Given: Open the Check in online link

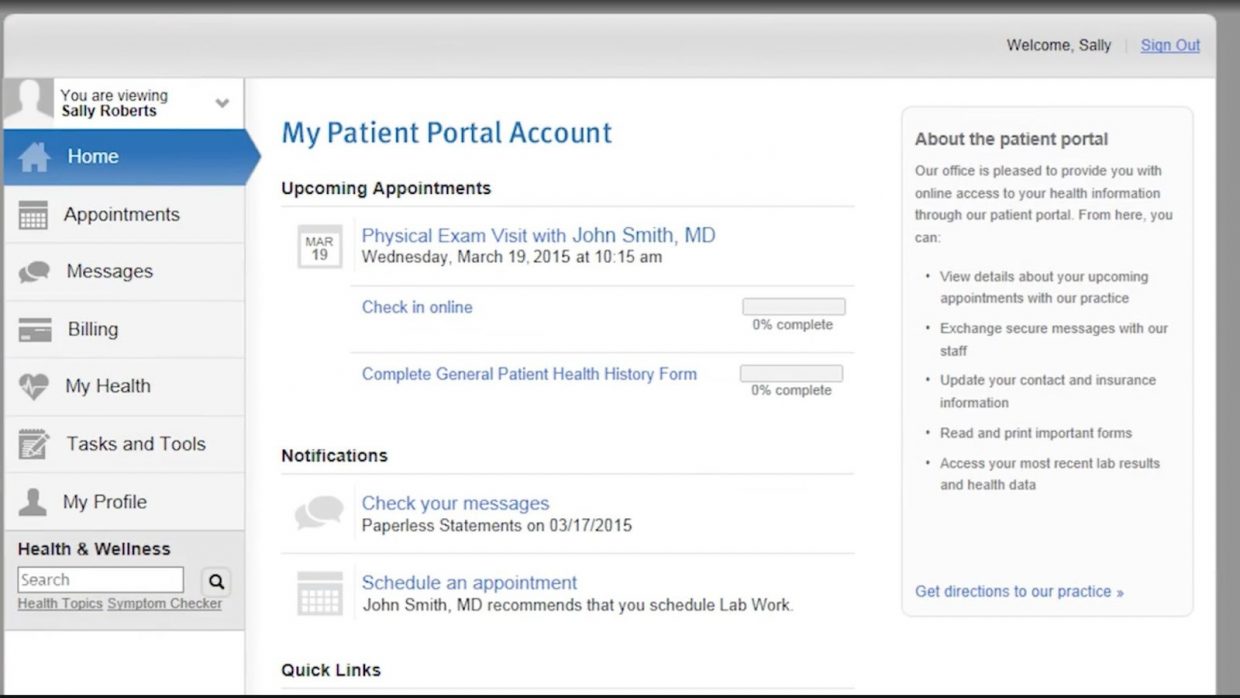Looking at the screenshot, I should point(417,307).
